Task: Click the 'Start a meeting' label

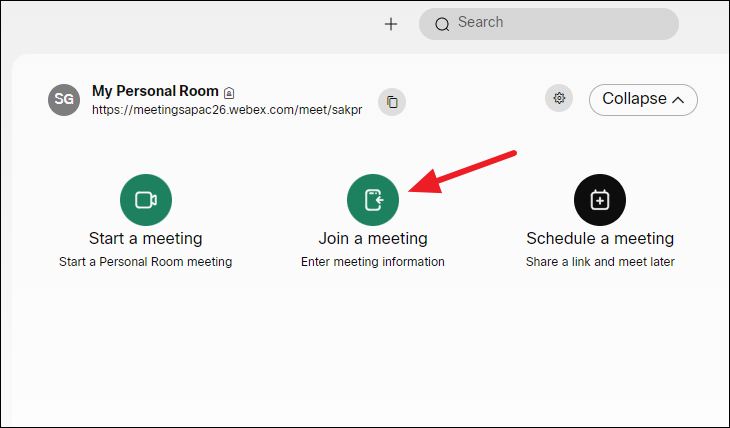Action: (146, 238)
